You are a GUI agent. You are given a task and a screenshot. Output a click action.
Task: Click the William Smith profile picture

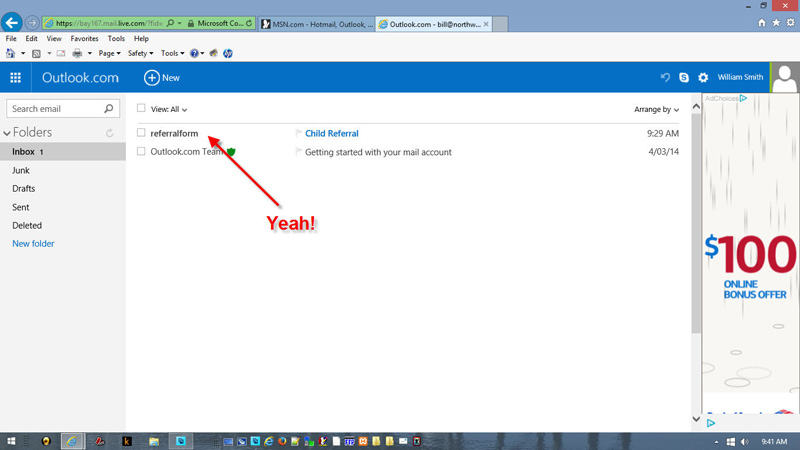tap(785, 78)
